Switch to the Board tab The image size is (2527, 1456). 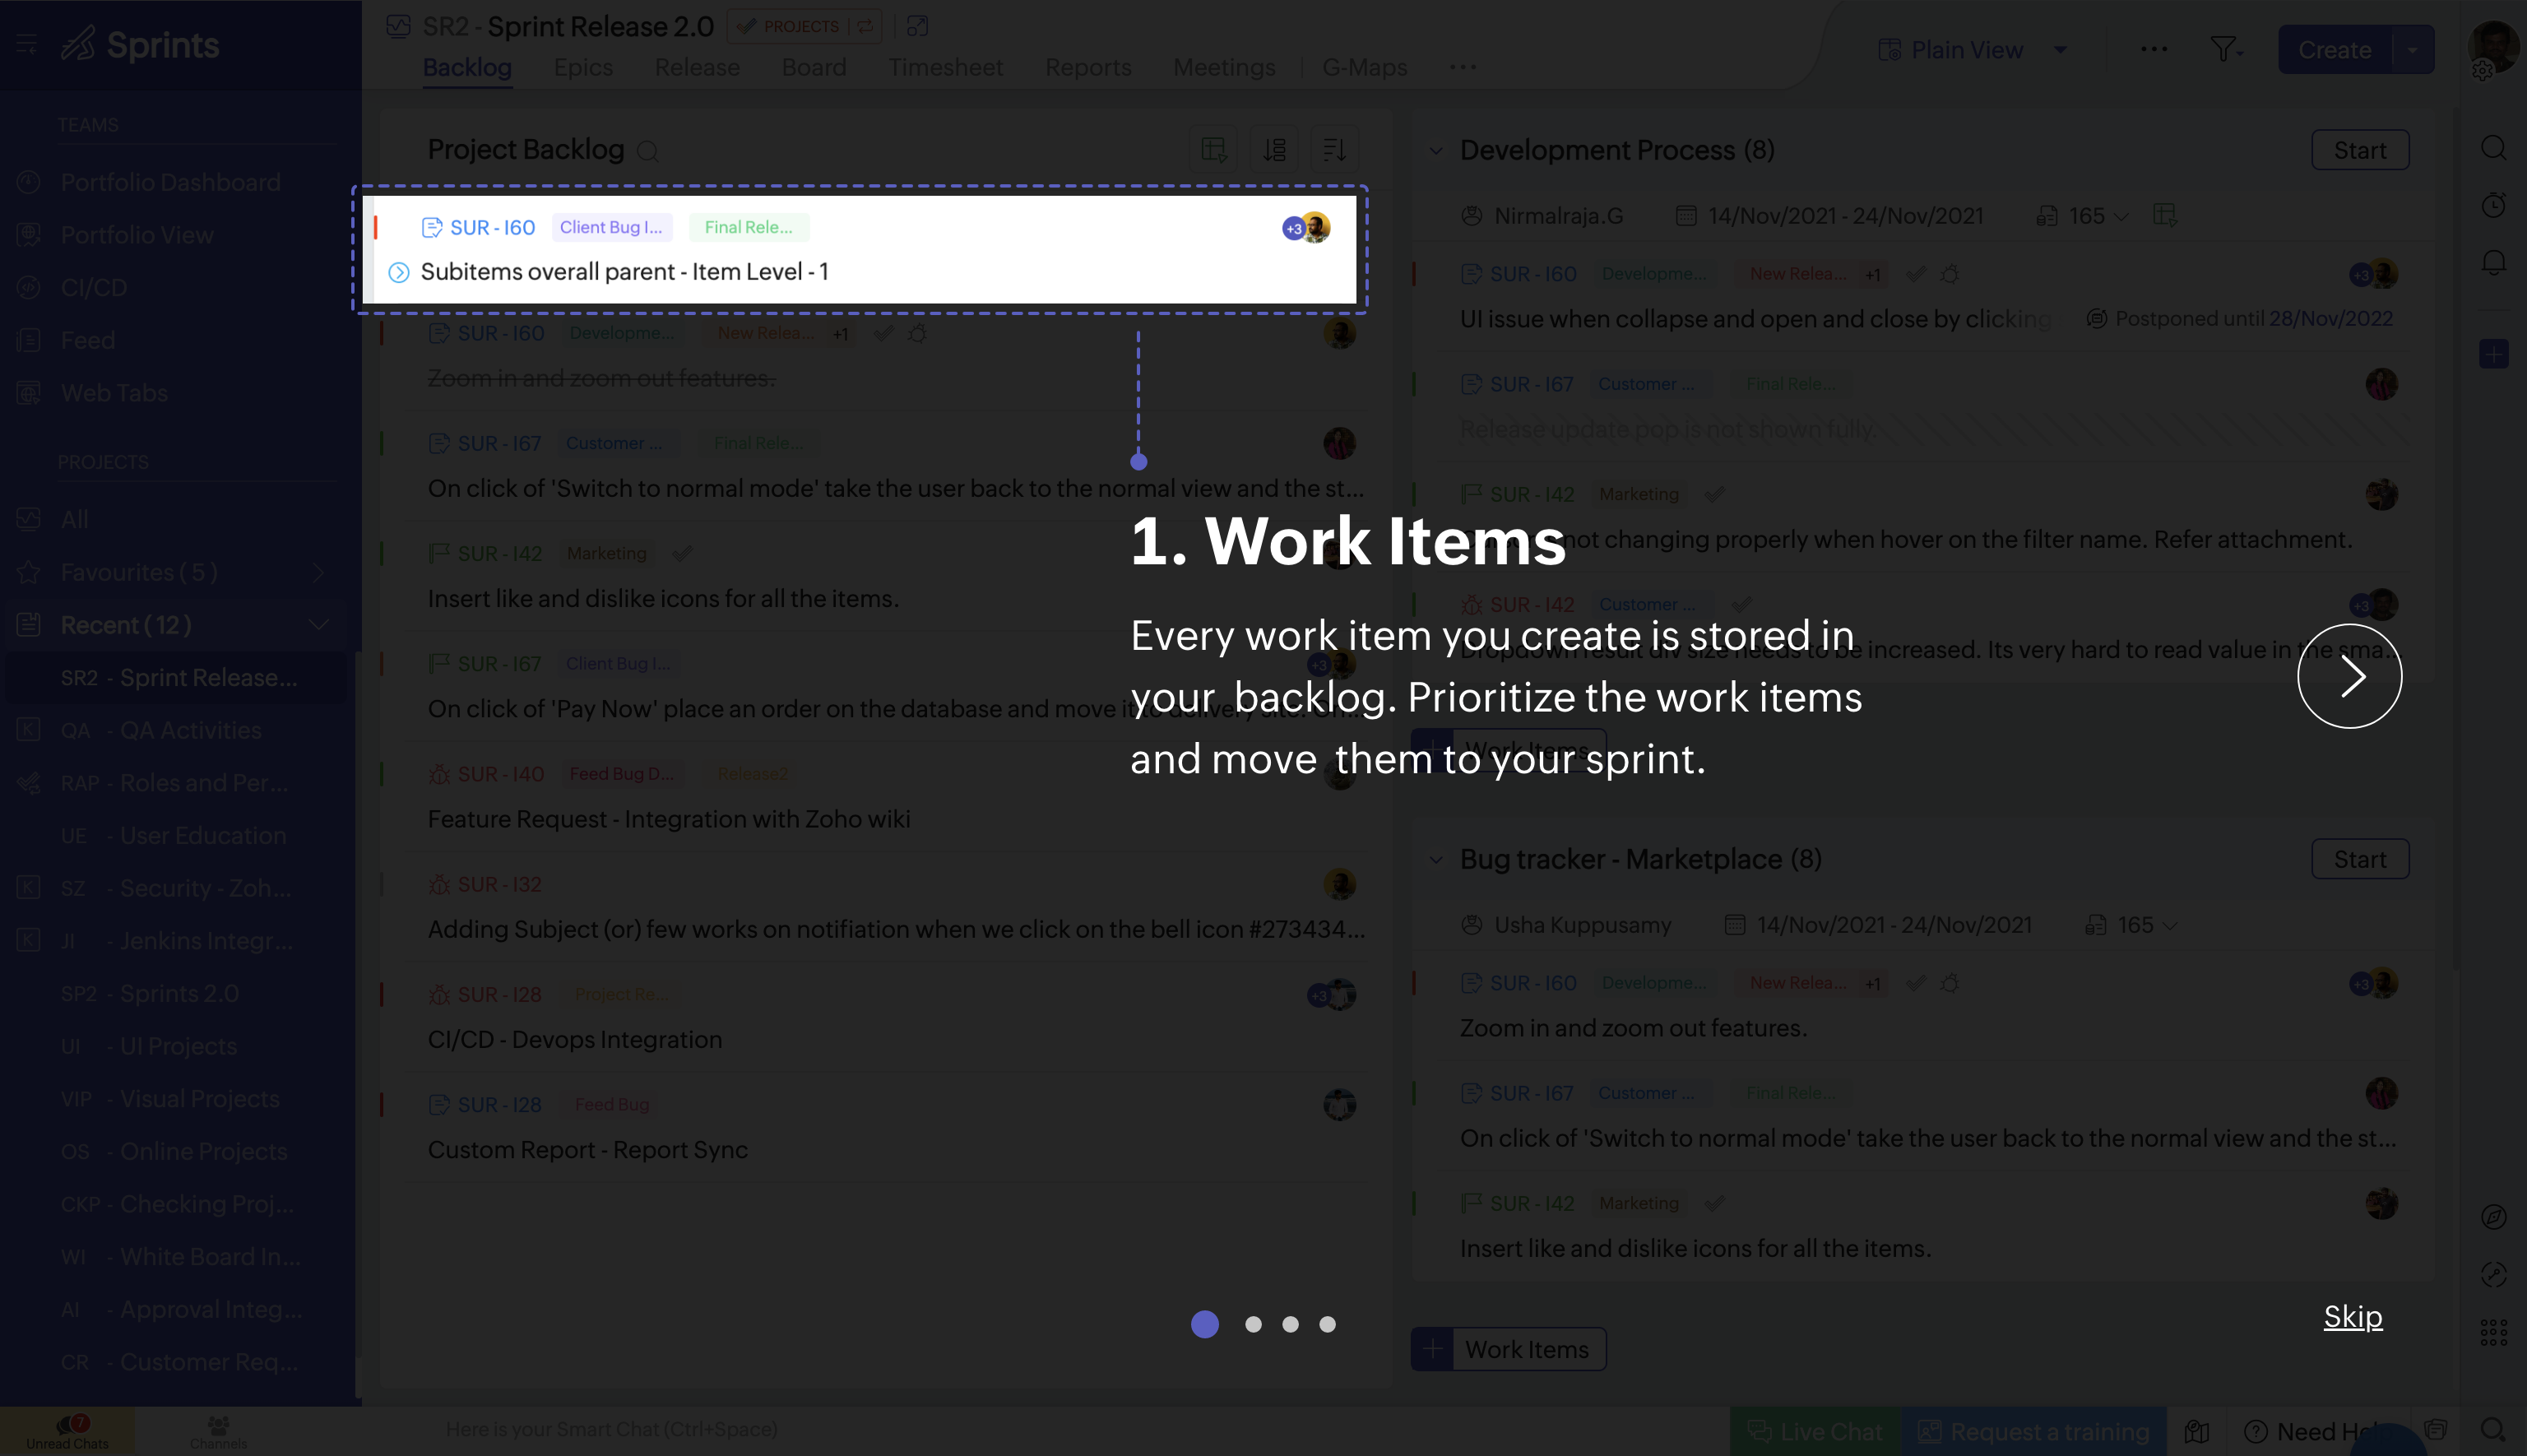(814, 67)
